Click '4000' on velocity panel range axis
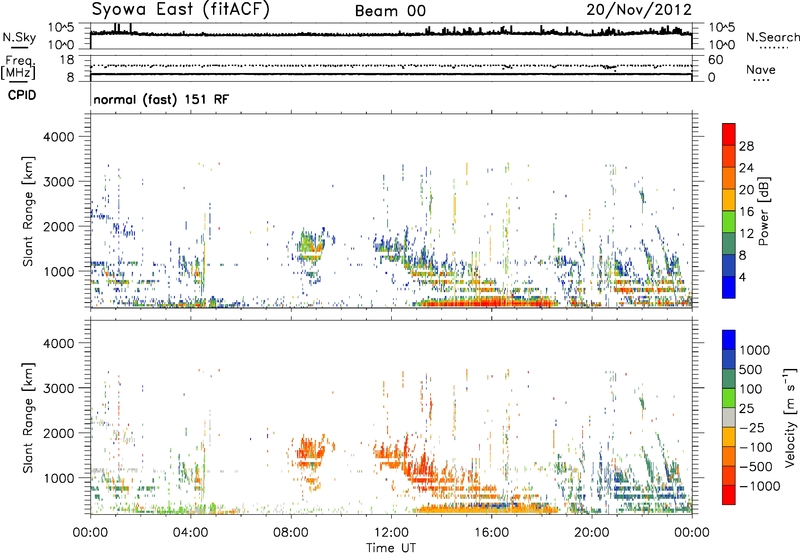 tap(58, 343)
